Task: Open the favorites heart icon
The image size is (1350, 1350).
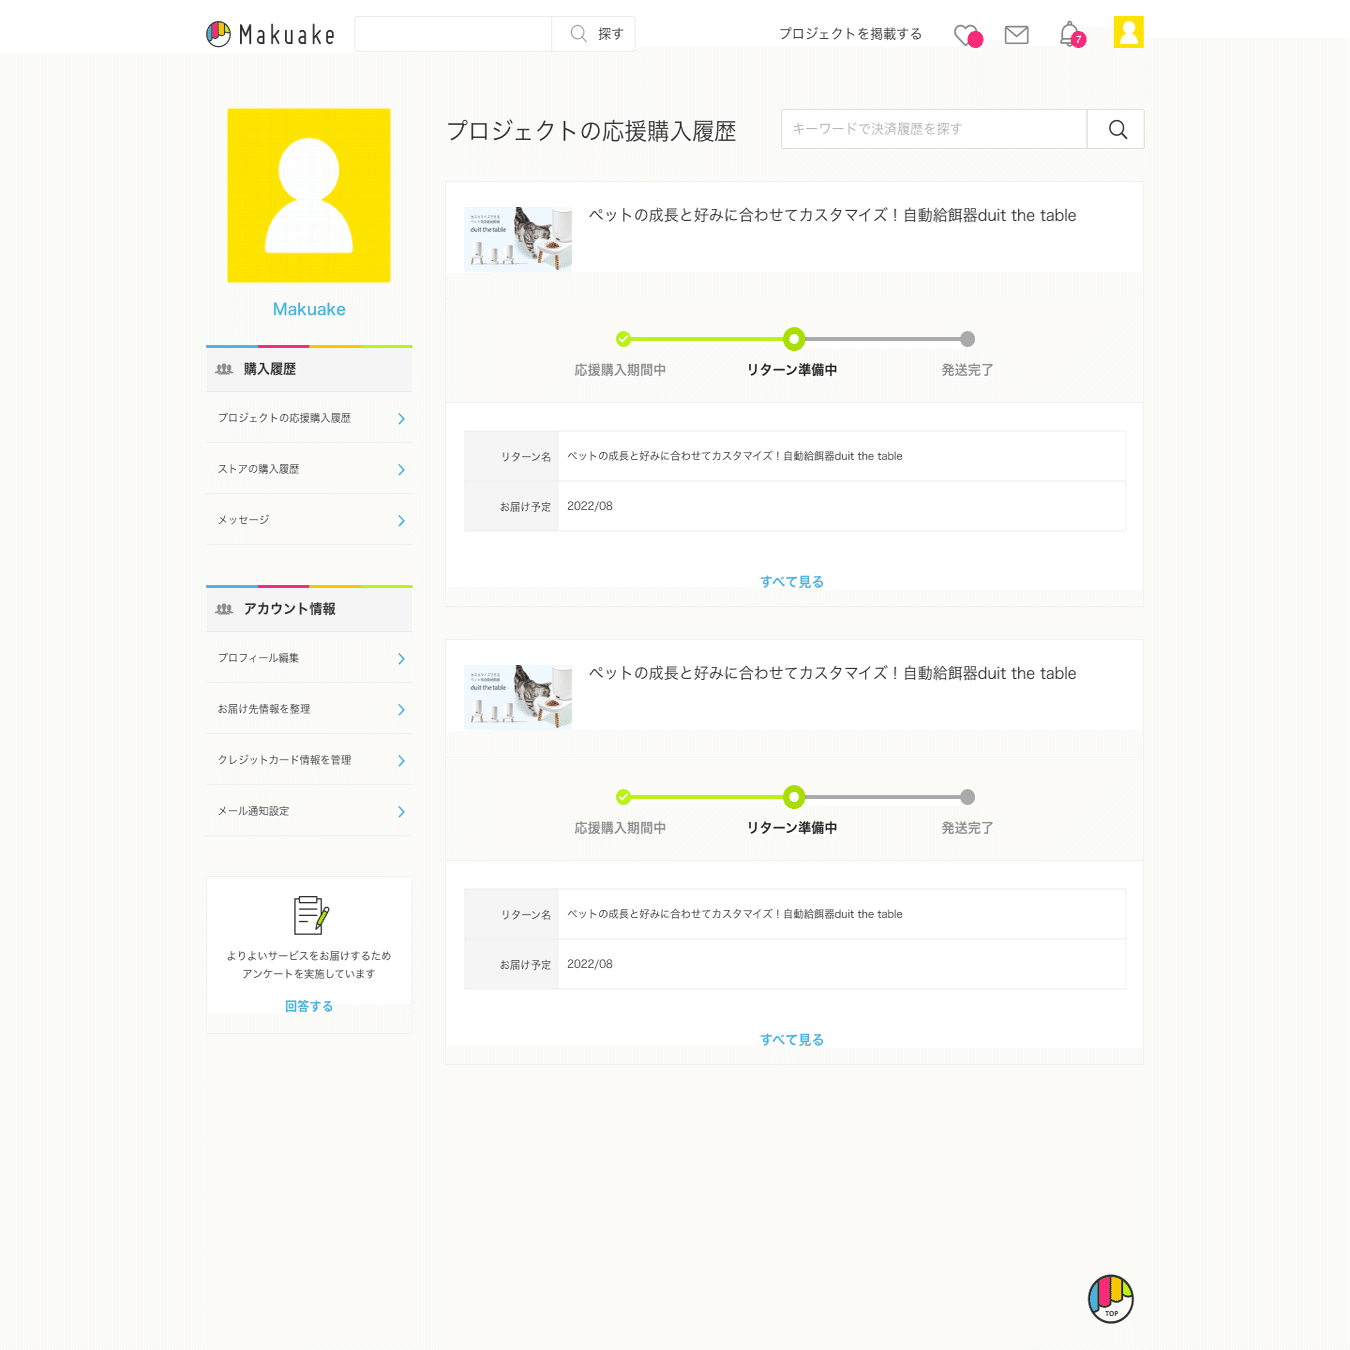Action: click(x=965, y=33)
